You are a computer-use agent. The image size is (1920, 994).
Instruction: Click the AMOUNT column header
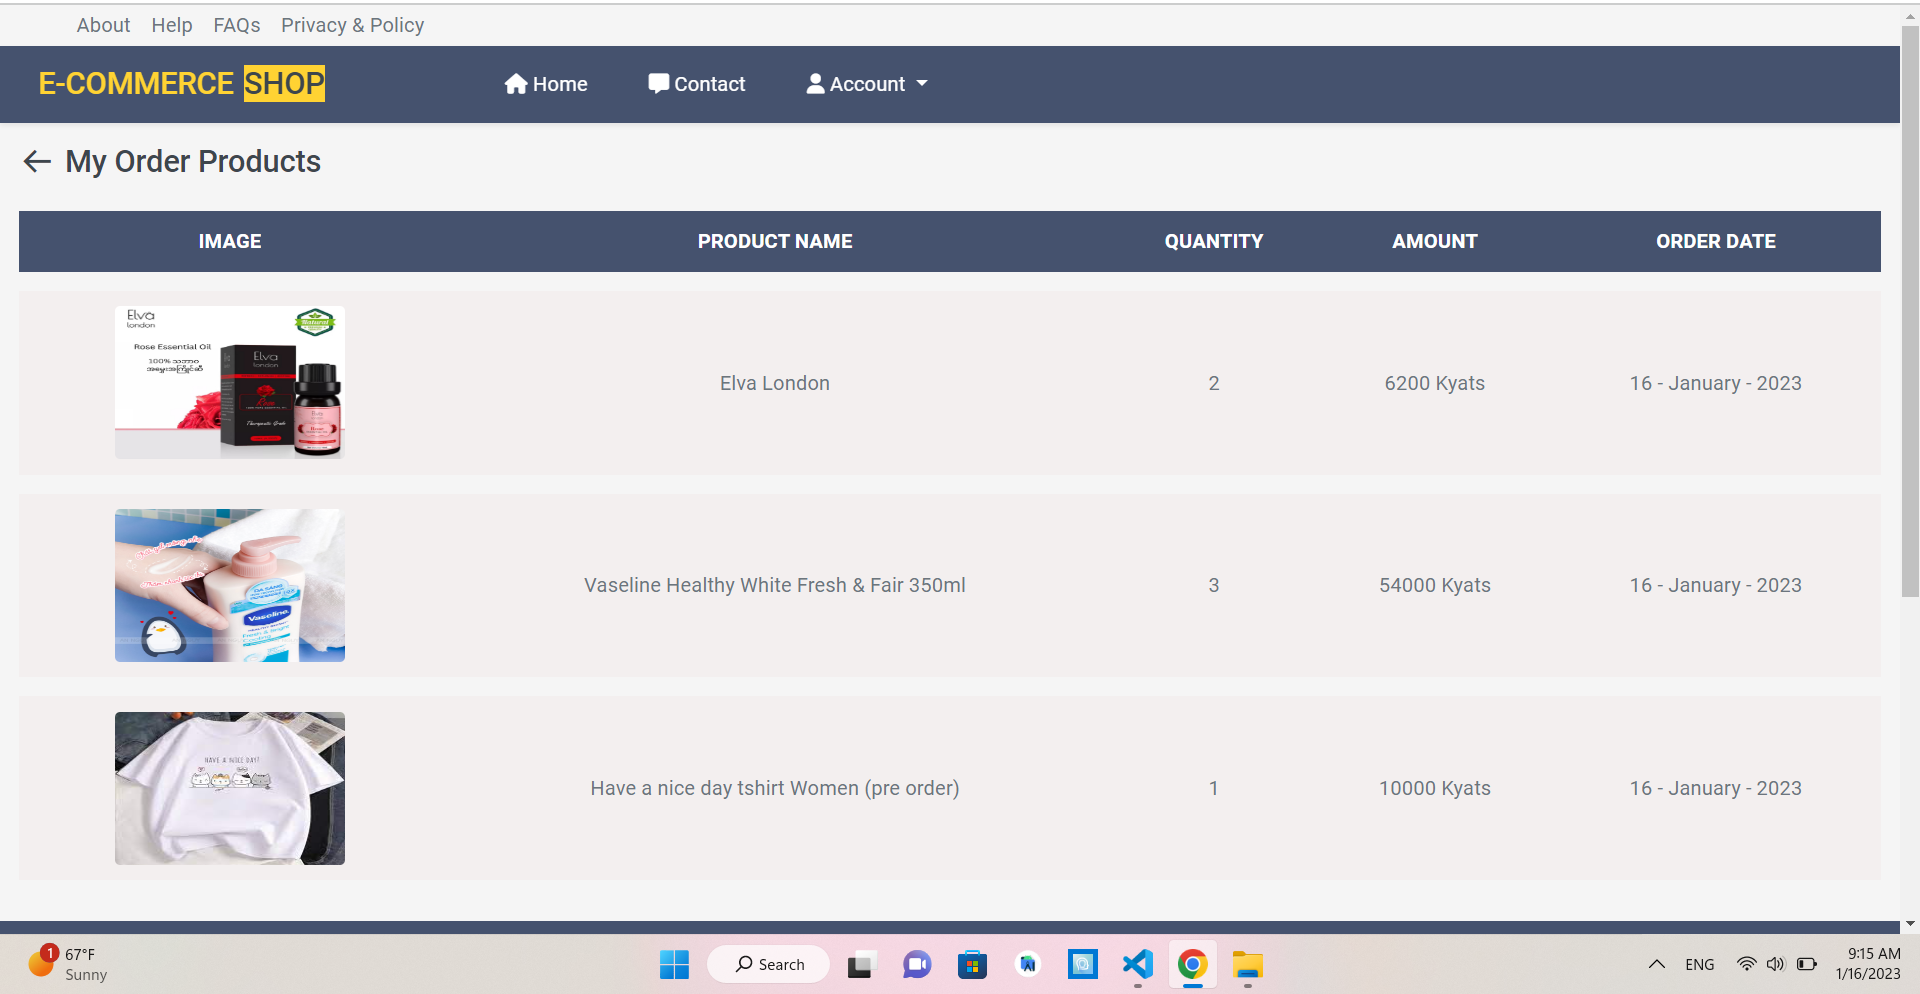(1435, 241)
